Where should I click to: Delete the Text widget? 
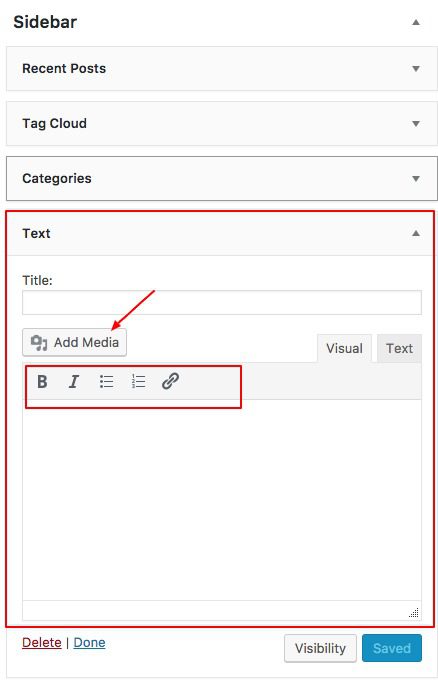point(42,642)
